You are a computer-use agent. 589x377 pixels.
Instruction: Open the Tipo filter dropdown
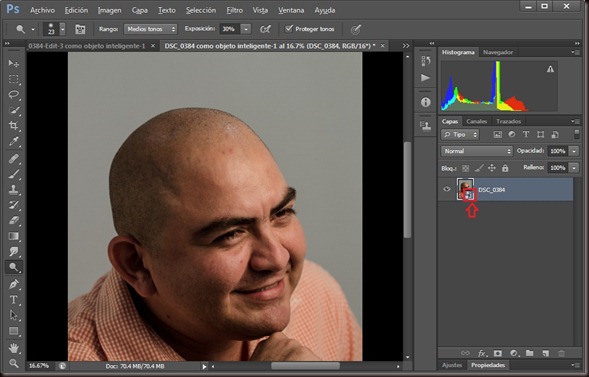point(460,134)
